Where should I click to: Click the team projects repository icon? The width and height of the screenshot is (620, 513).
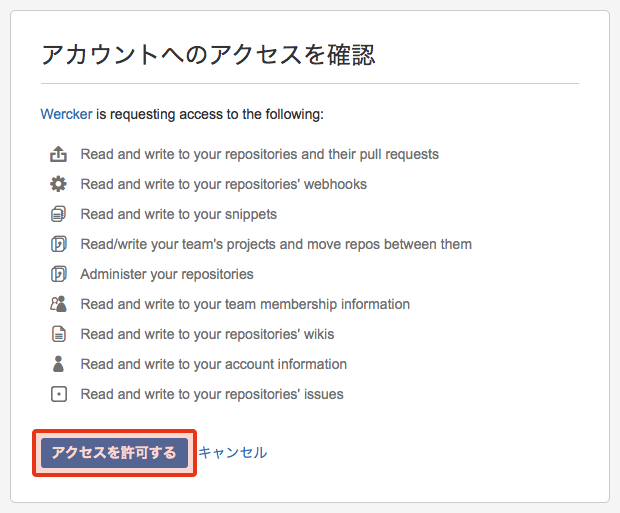[x=58, y=244]
